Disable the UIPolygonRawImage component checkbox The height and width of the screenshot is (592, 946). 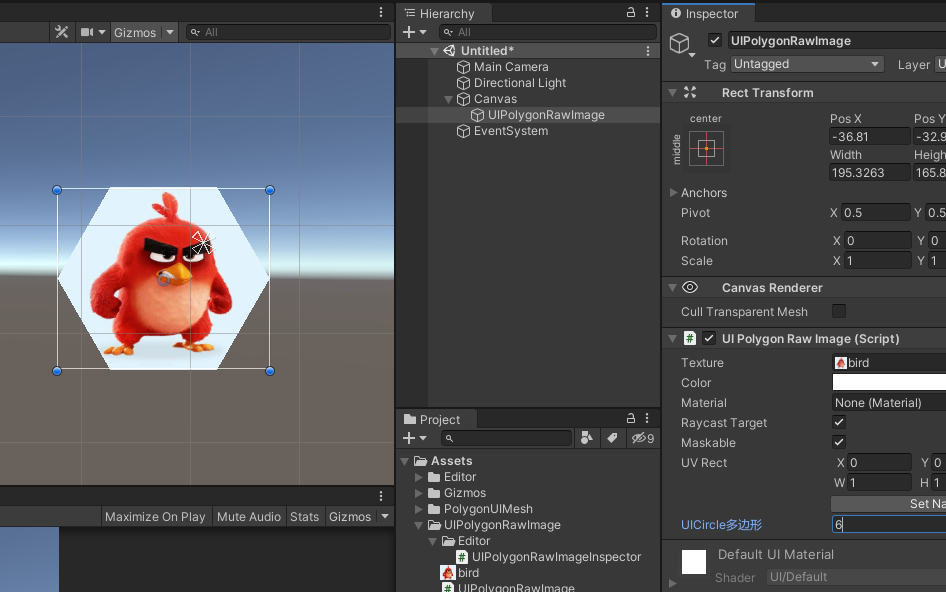[x=714, y=40]
